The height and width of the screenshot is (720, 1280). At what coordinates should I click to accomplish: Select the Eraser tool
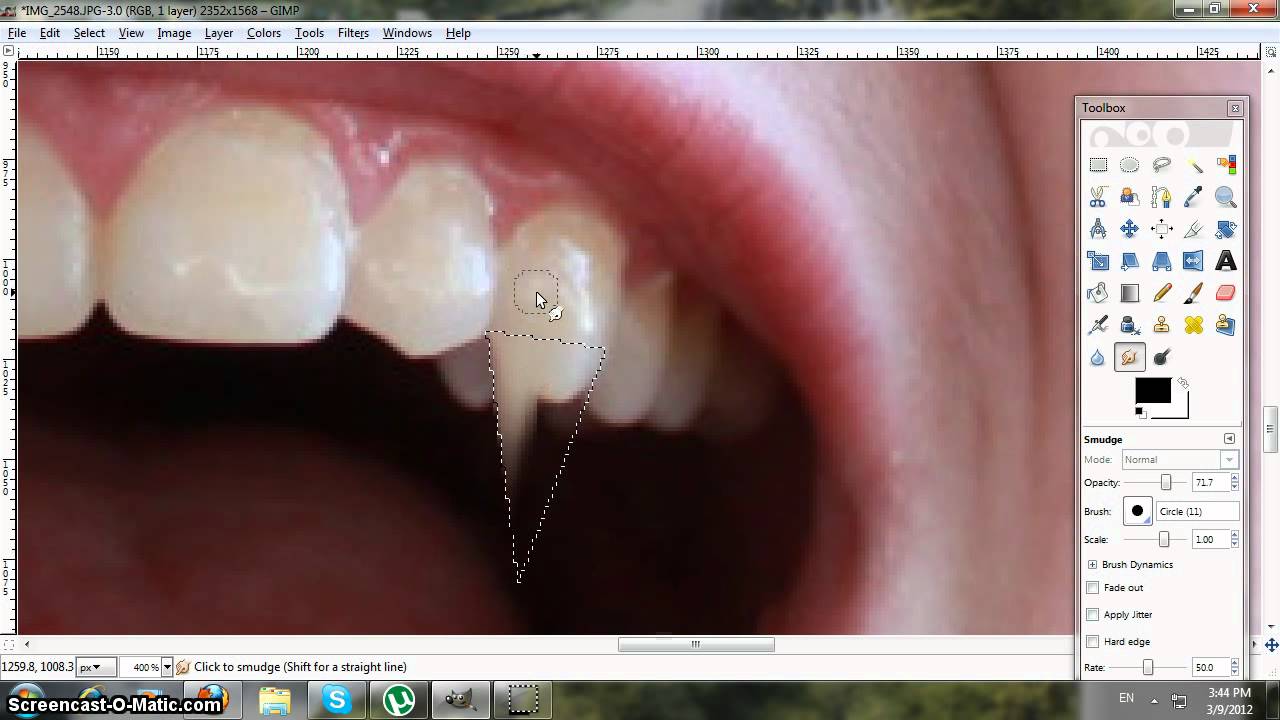point(1225,293)
